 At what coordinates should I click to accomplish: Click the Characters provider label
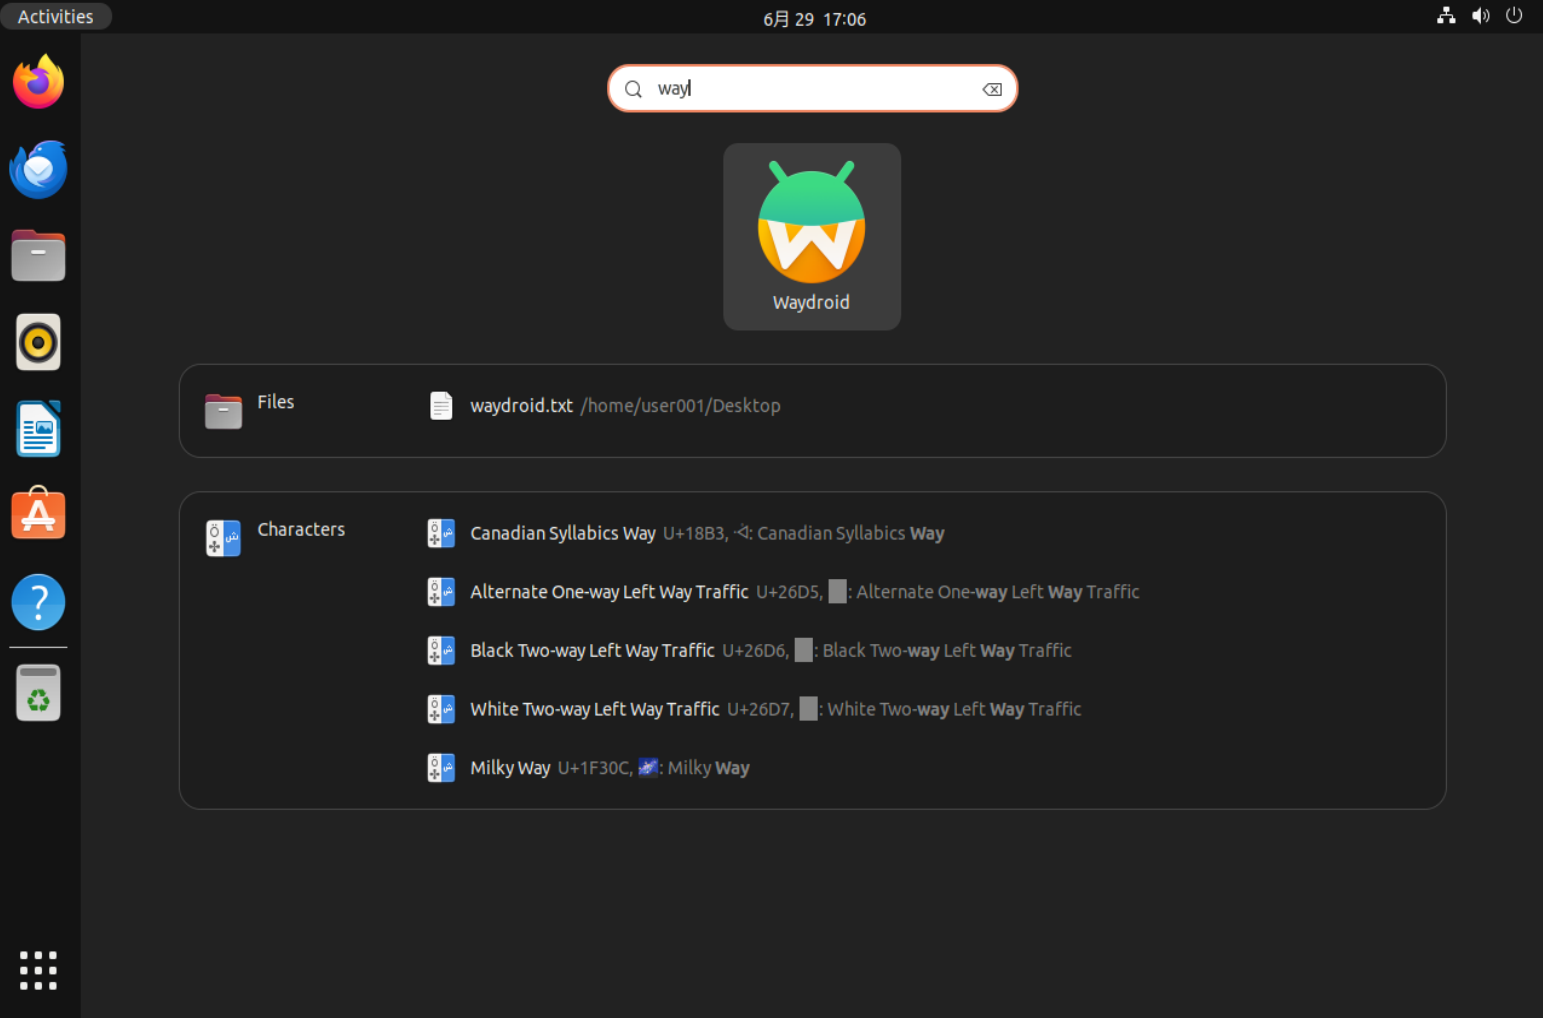click(x=301, y=529)
